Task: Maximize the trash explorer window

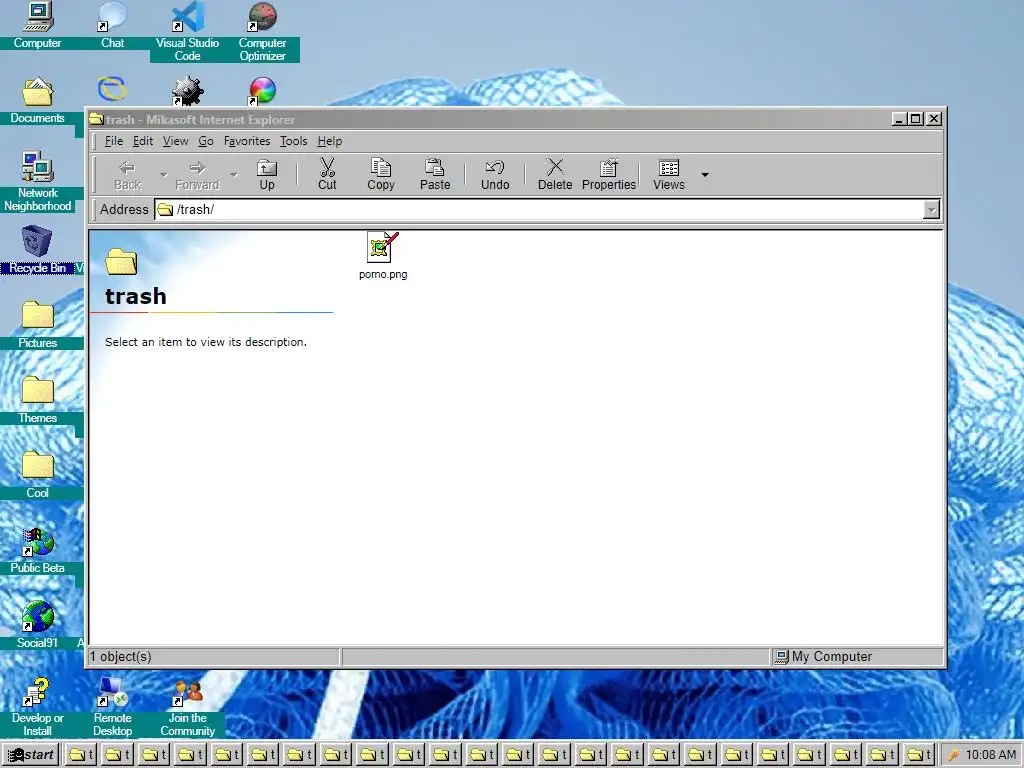Action: [x=916, y=119]
